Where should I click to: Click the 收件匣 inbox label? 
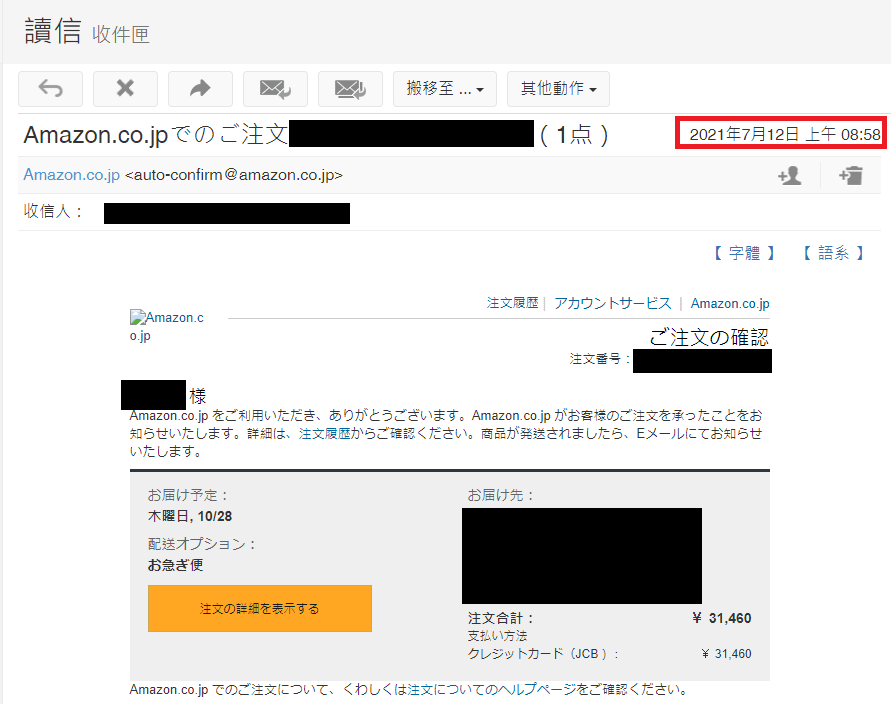pyautogui.click(x=120, y=34)
